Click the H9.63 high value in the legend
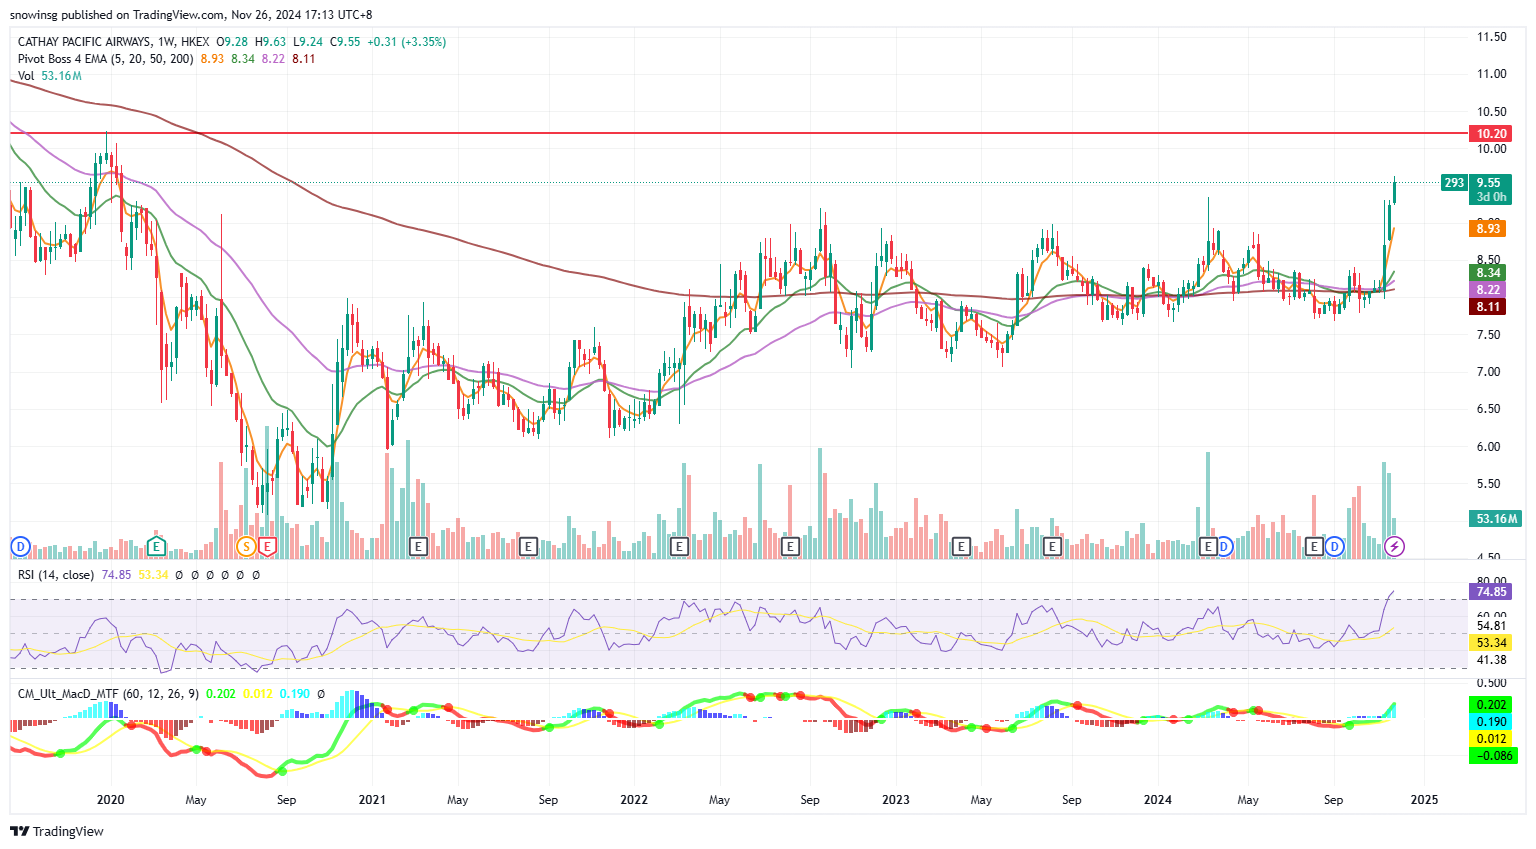The width and height of the screenshot is (1536, 849). [x=270, y=42]
